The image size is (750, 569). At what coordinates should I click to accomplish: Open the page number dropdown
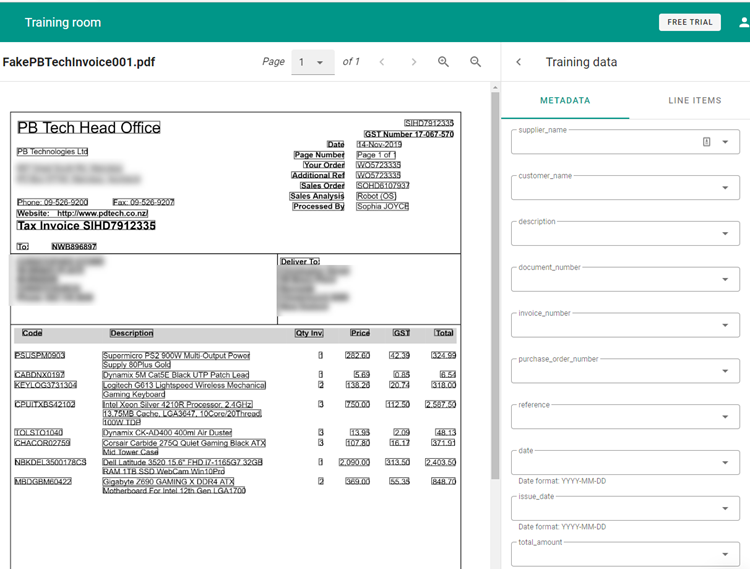311,62
